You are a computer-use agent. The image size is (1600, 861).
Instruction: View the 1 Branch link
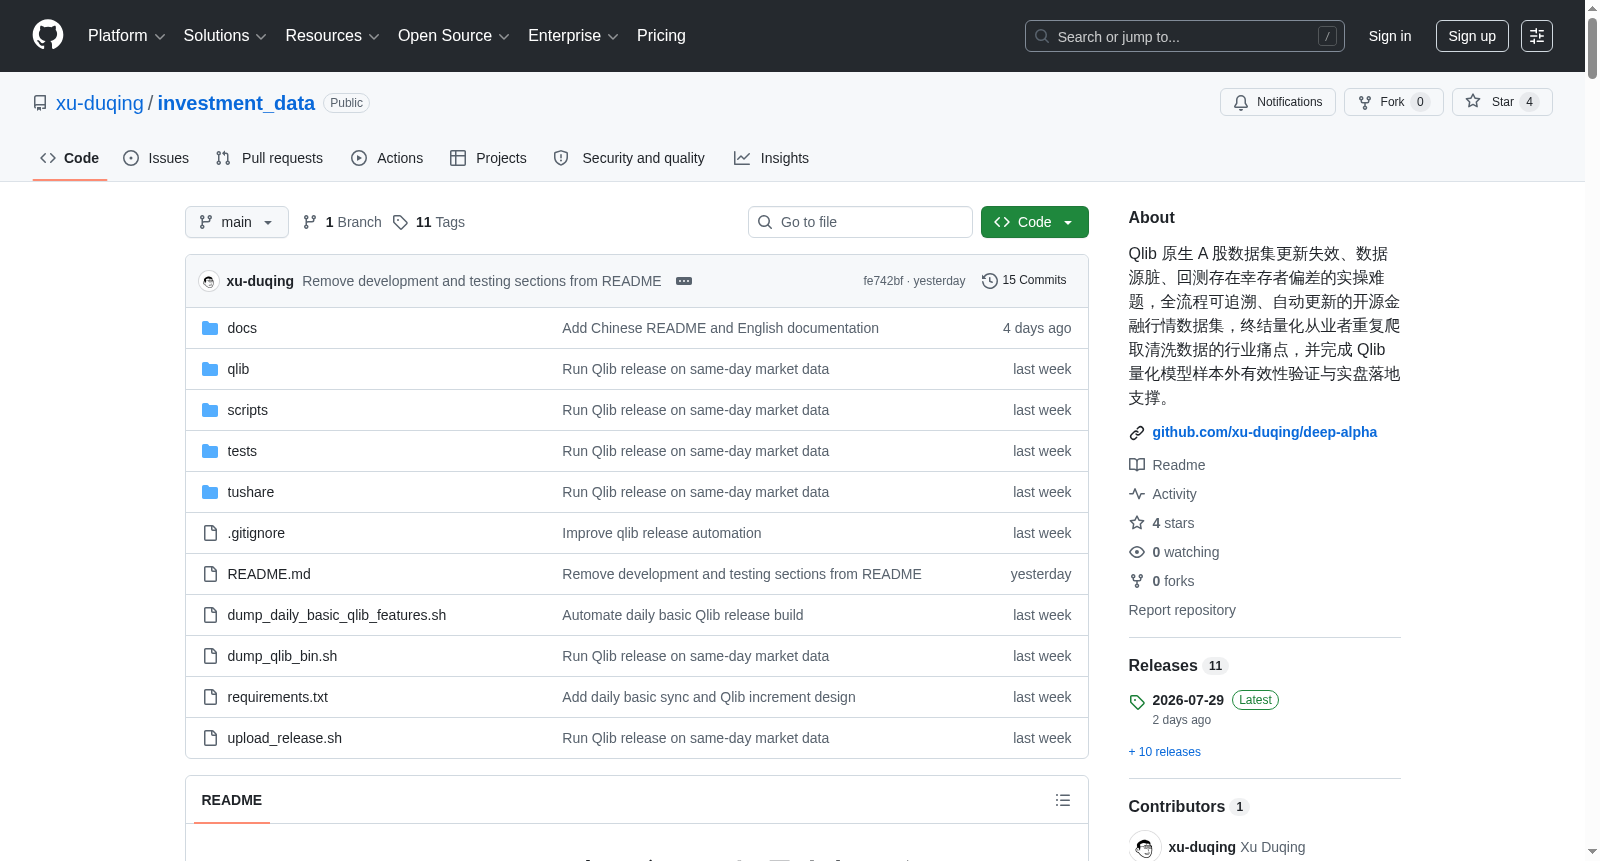[x=342, y=222]
